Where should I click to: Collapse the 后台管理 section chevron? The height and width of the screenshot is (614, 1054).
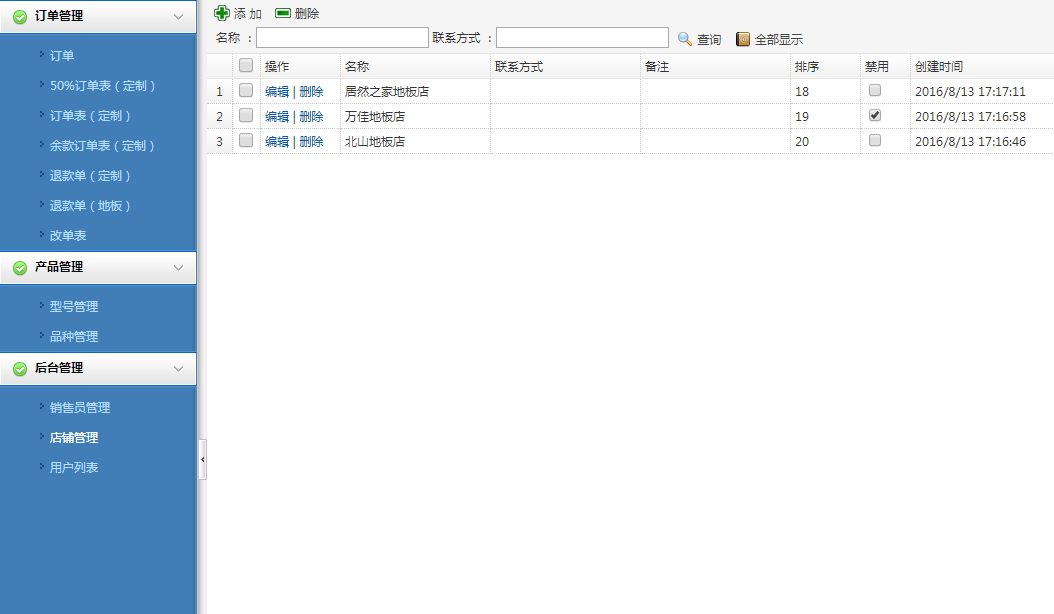tap(178, 369)
